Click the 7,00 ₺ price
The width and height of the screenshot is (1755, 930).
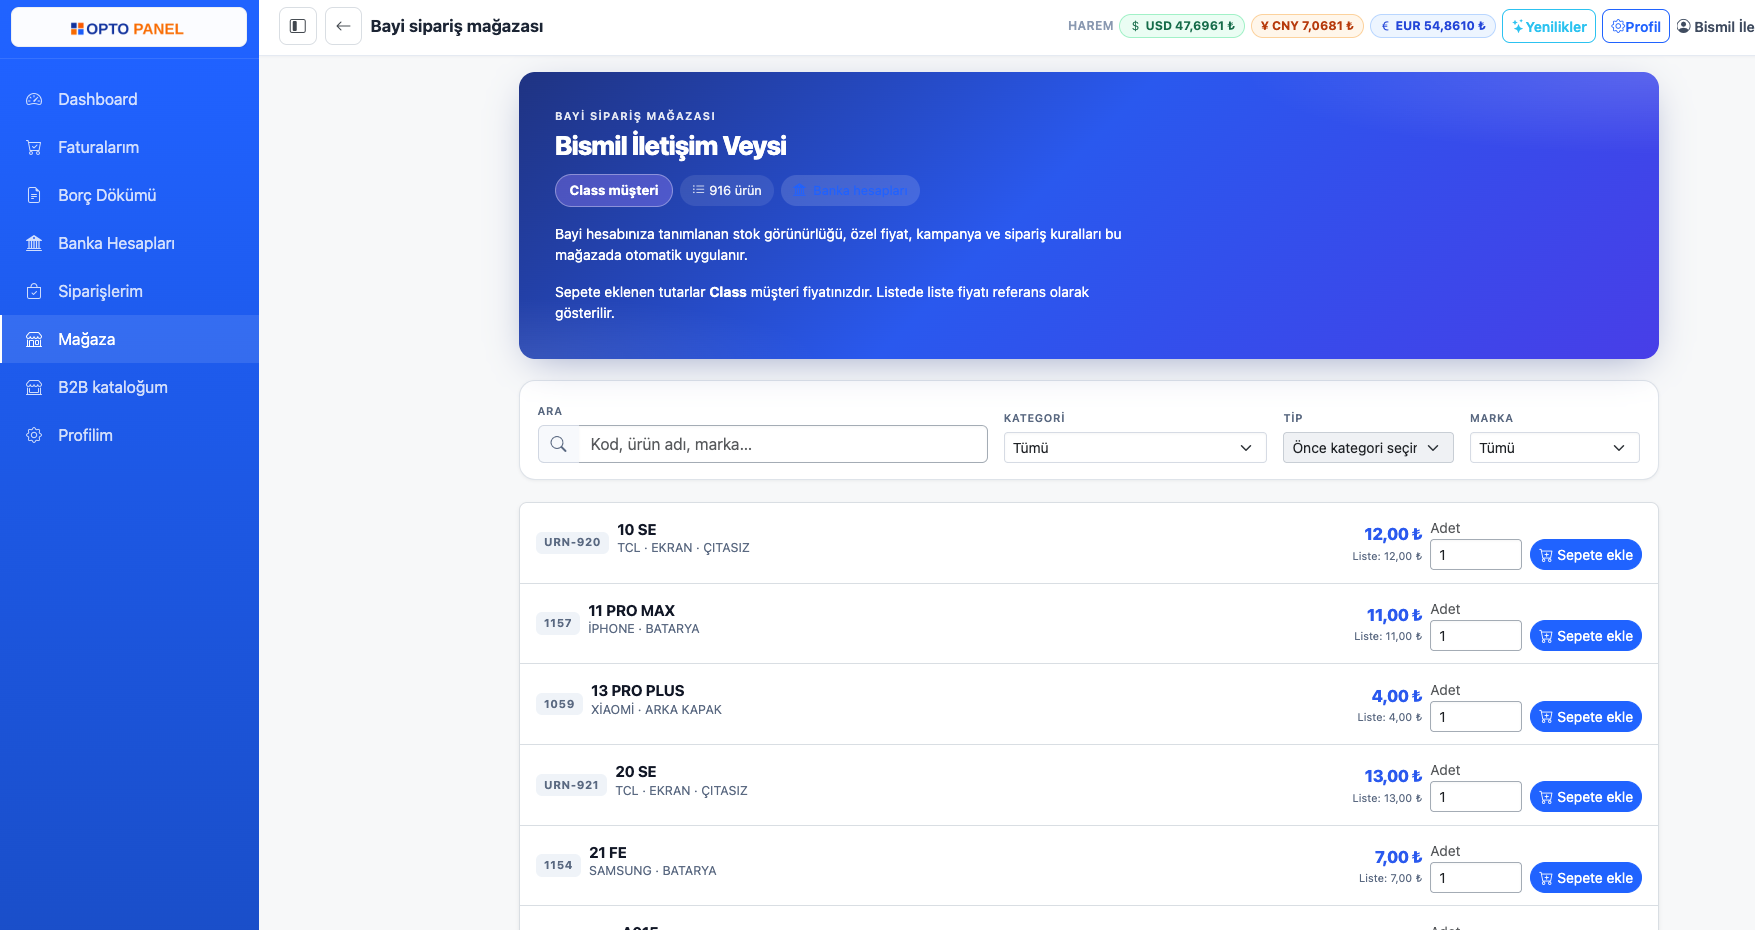pos(1398,857)
